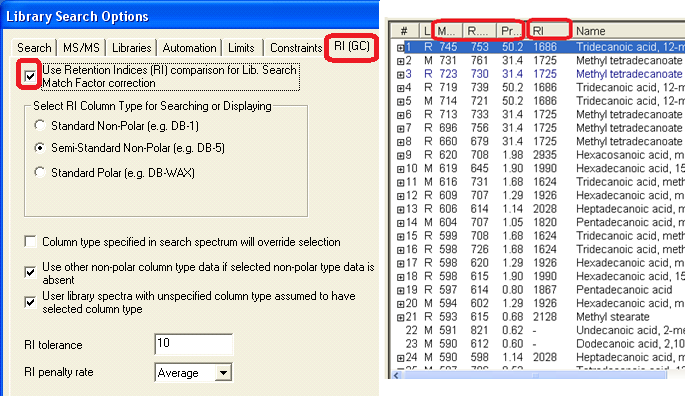Toggle use other non-polar column type data
Screen dimensions: 691x396
pyautogui.click(x=30, y=272)
